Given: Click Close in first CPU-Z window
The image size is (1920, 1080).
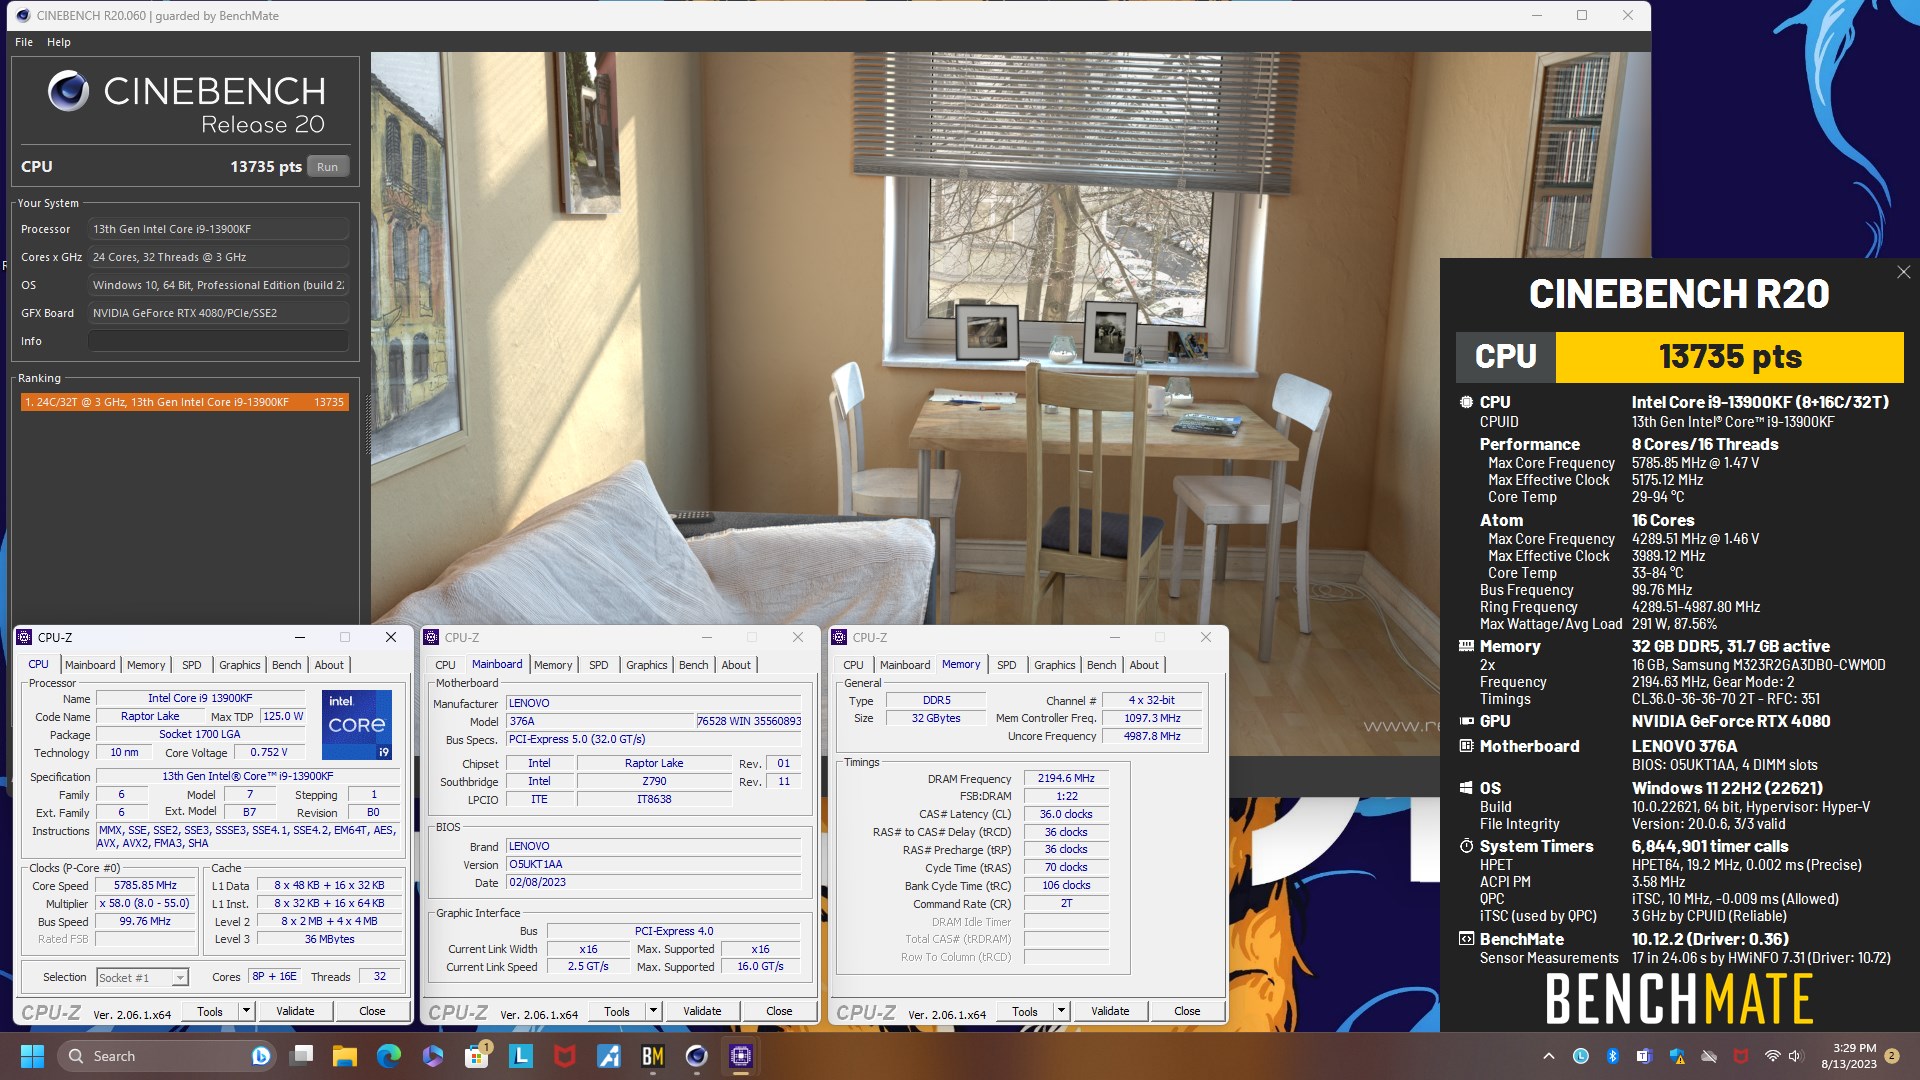Looking at the screenshot, I should click(x=372, y=1011).
